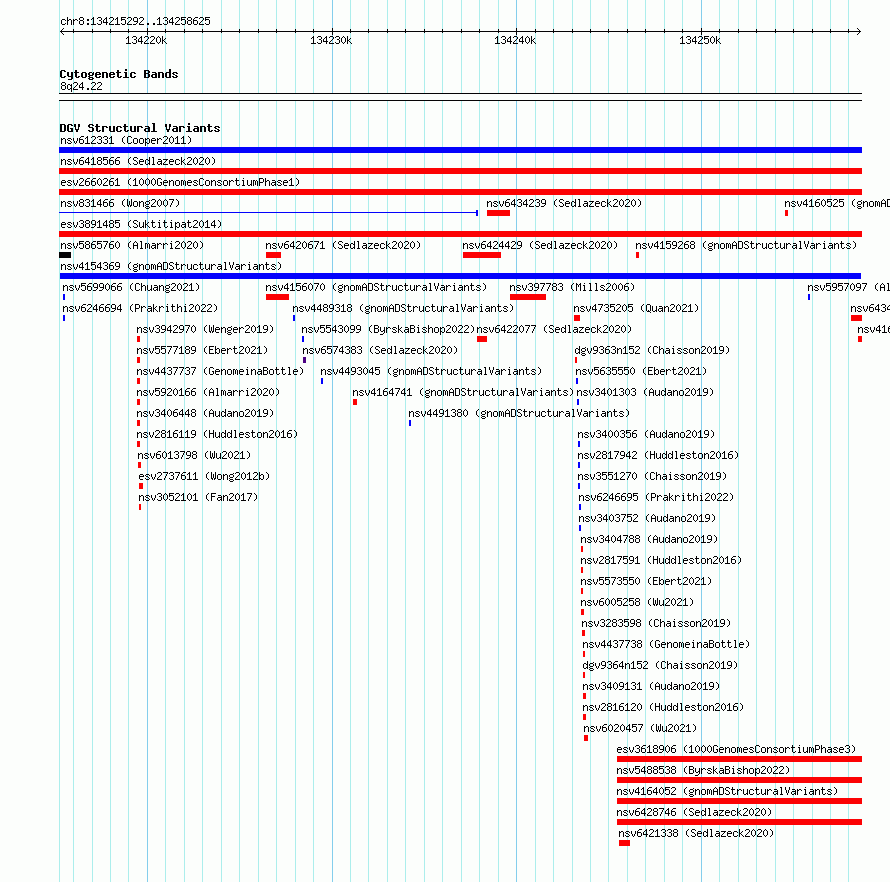Click esv2737611 (Wong2012b) label
The width and height of the screenshot is (890, 882).
[x=204, y=476]
